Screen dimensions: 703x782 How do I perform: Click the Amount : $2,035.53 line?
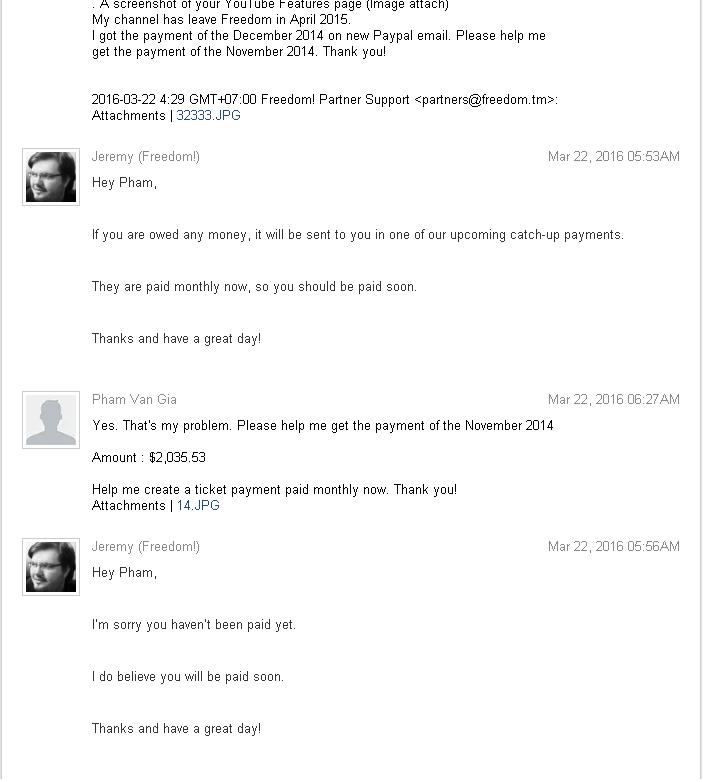pyautogui.click(x=149, y=458)
